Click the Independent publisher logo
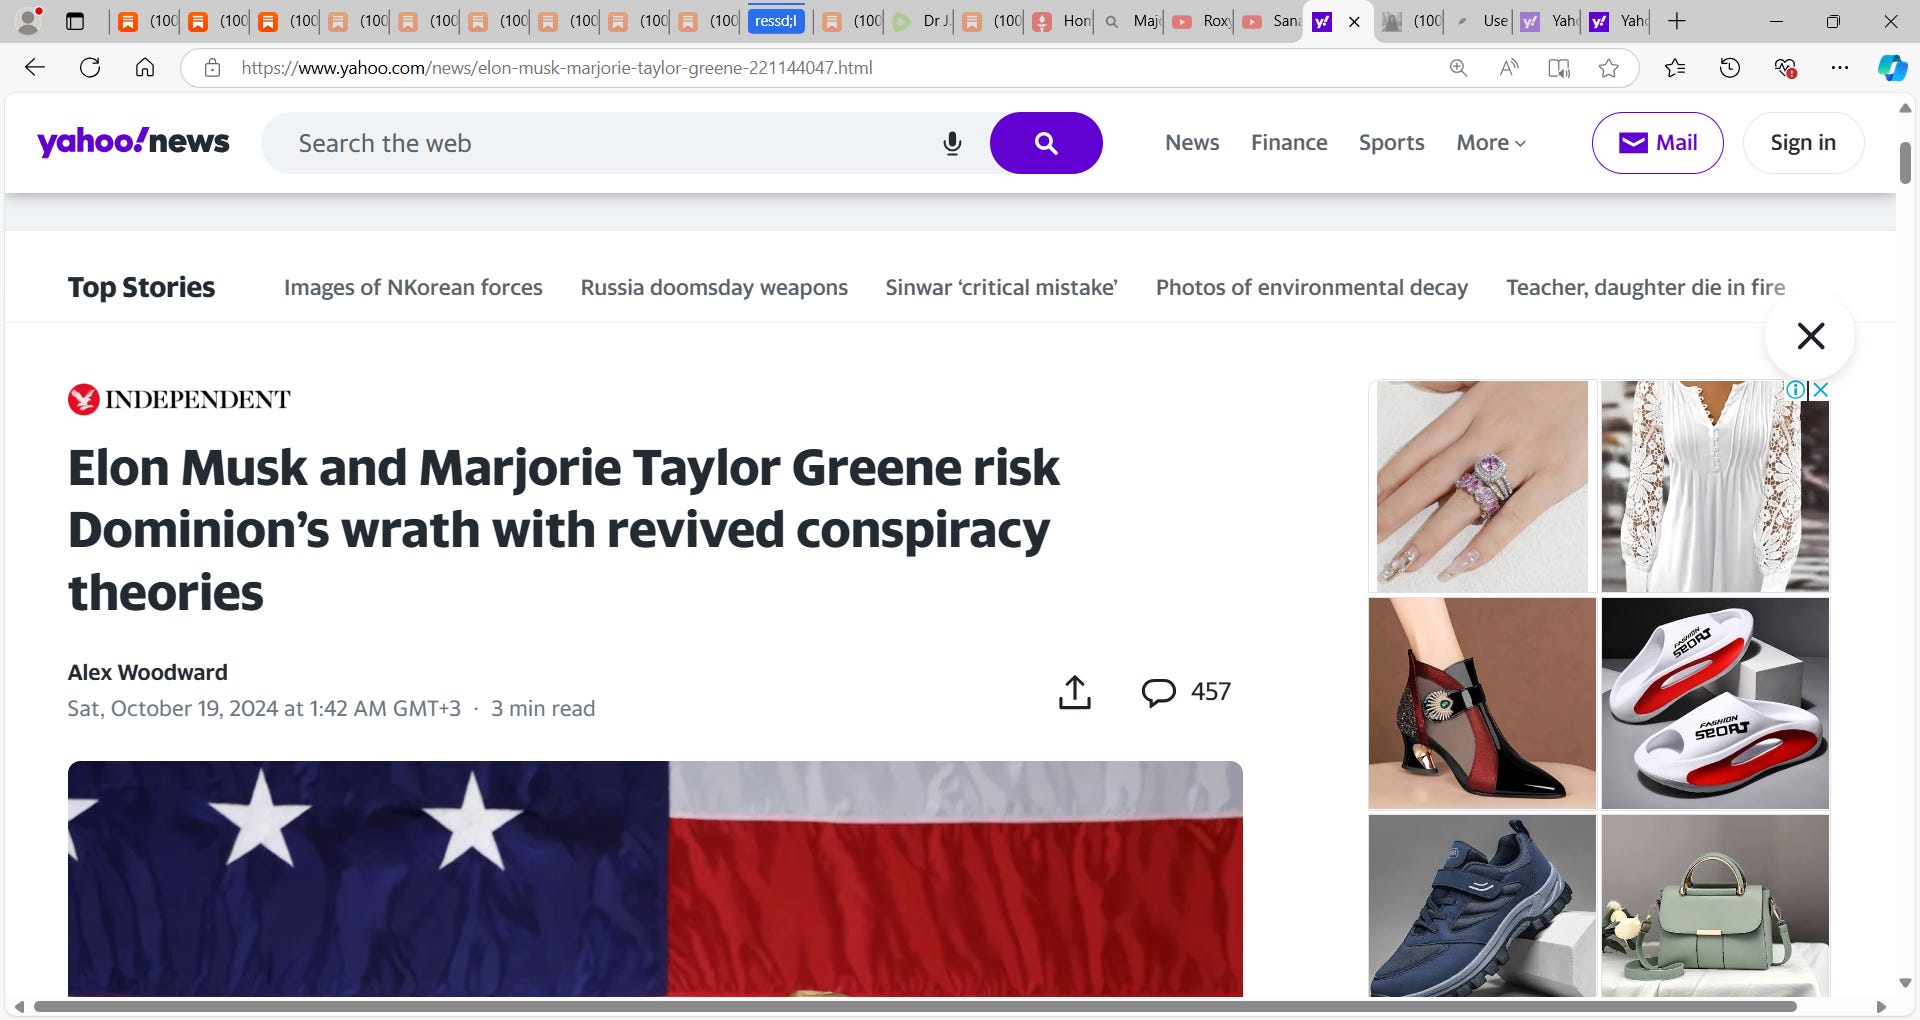 click(179, 400)
